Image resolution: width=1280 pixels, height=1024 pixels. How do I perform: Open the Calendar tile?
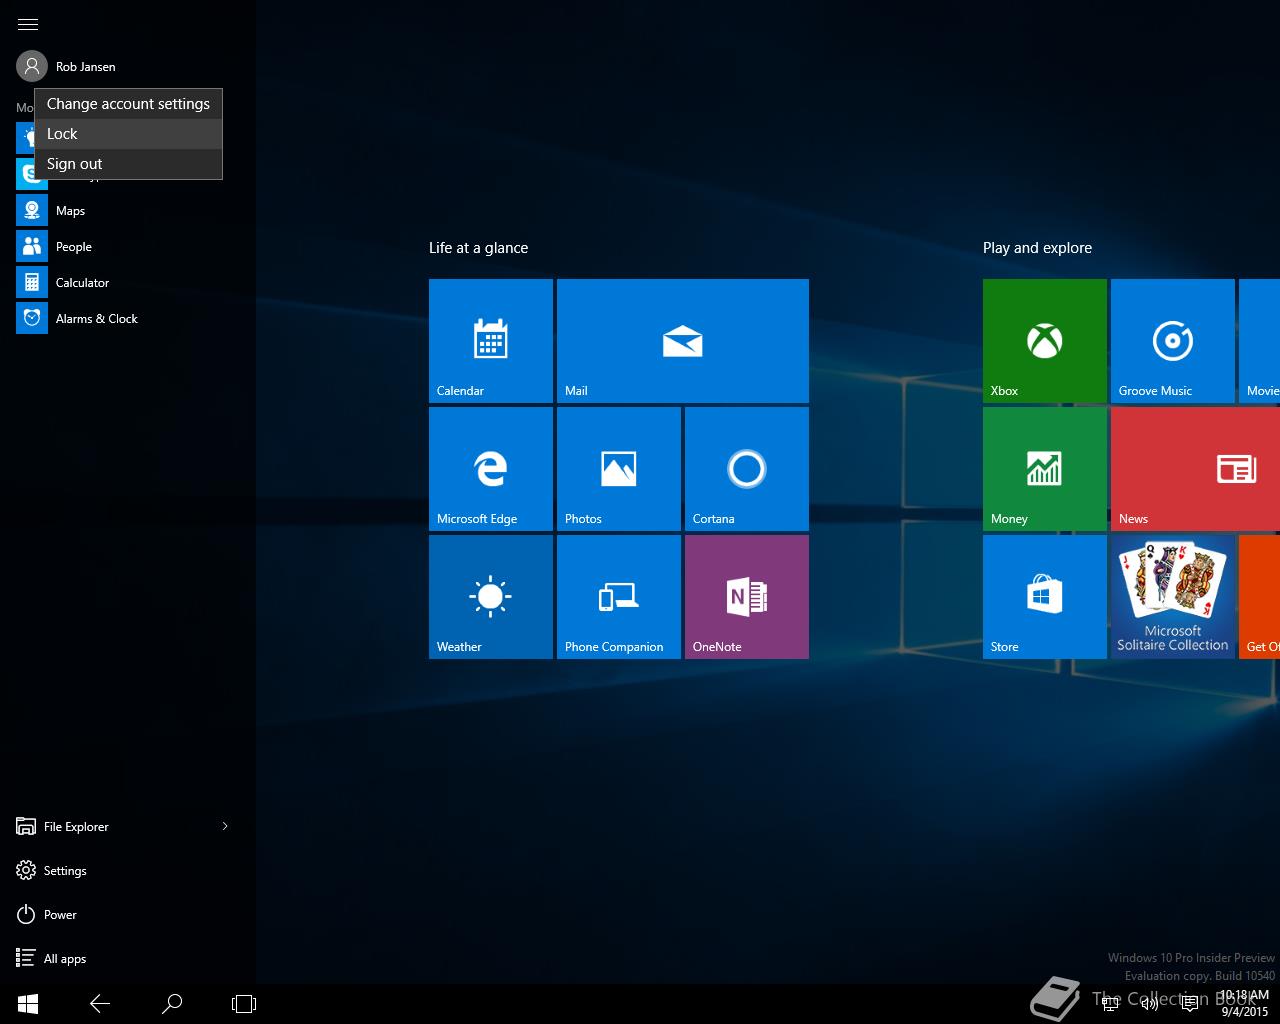pyautogui.click(x=491, y=341)
